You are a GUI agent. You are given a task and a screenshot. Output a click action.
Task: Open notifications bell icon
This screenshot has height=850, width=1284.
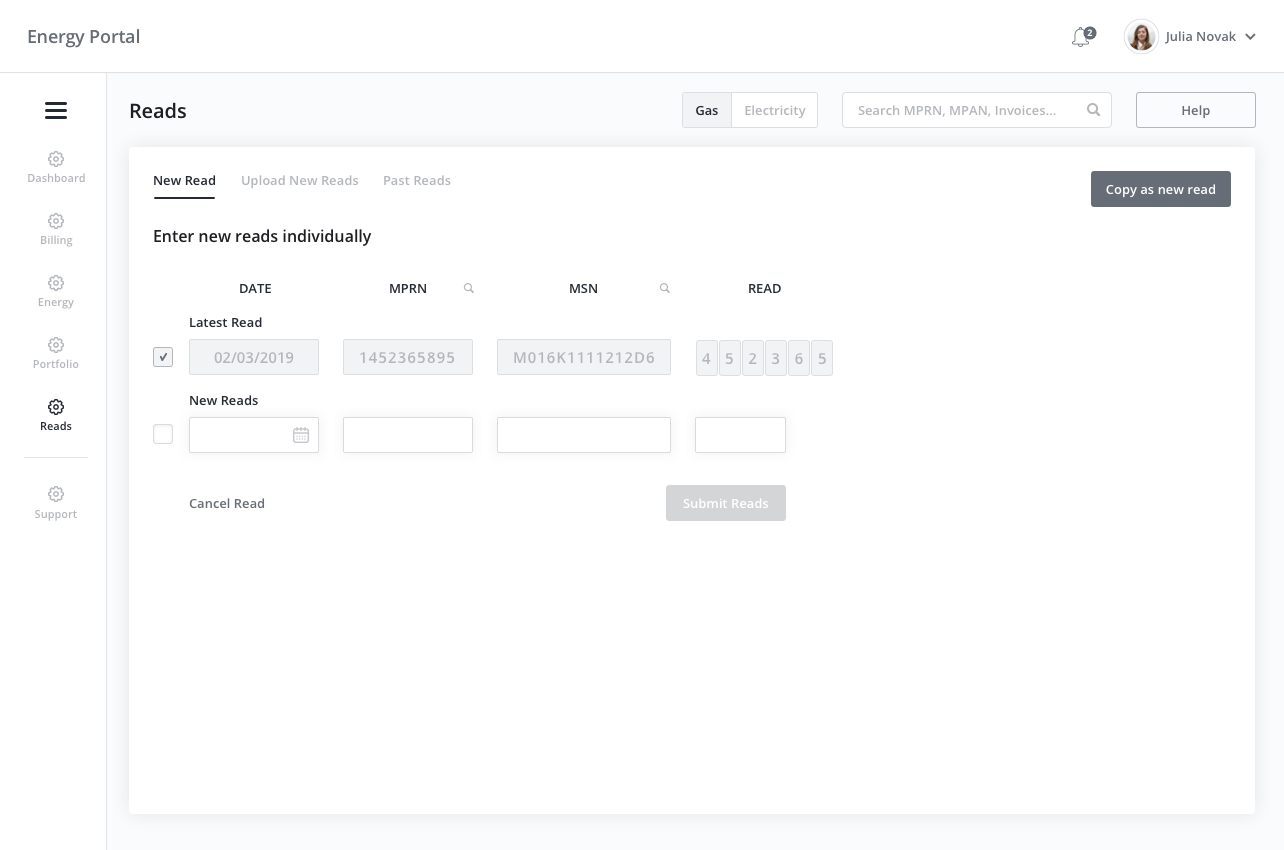click(x=1081, y=37)
